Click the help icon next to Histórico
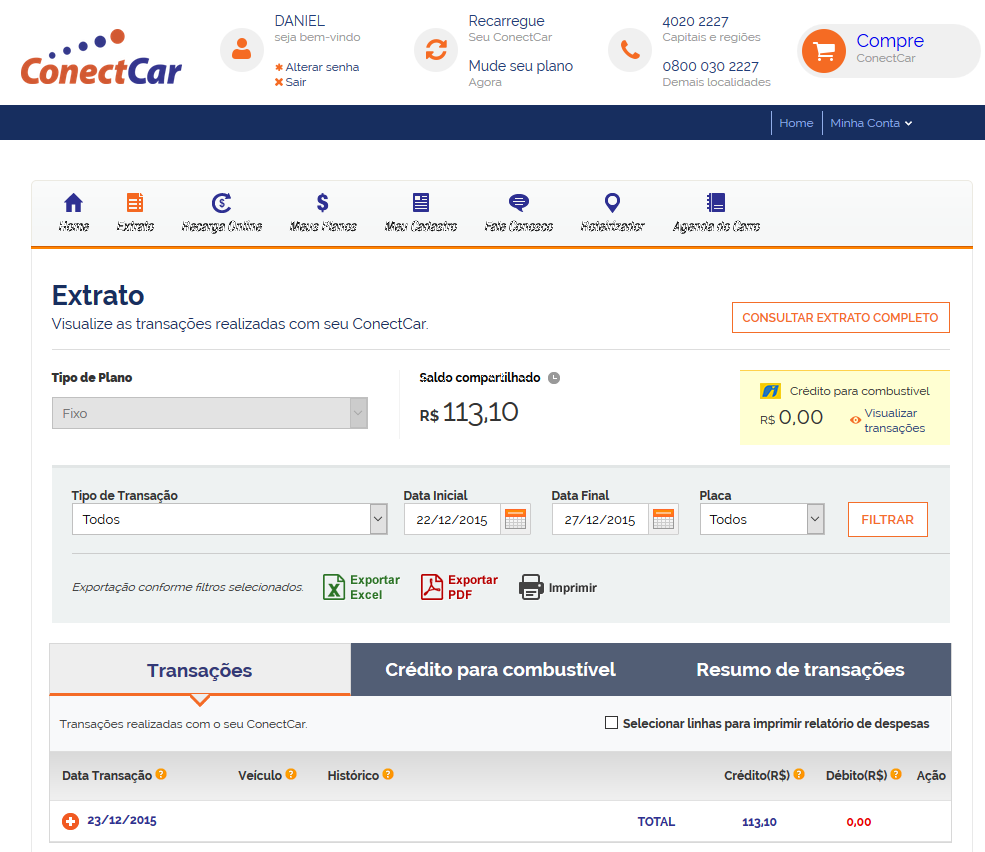 [388, 774]
